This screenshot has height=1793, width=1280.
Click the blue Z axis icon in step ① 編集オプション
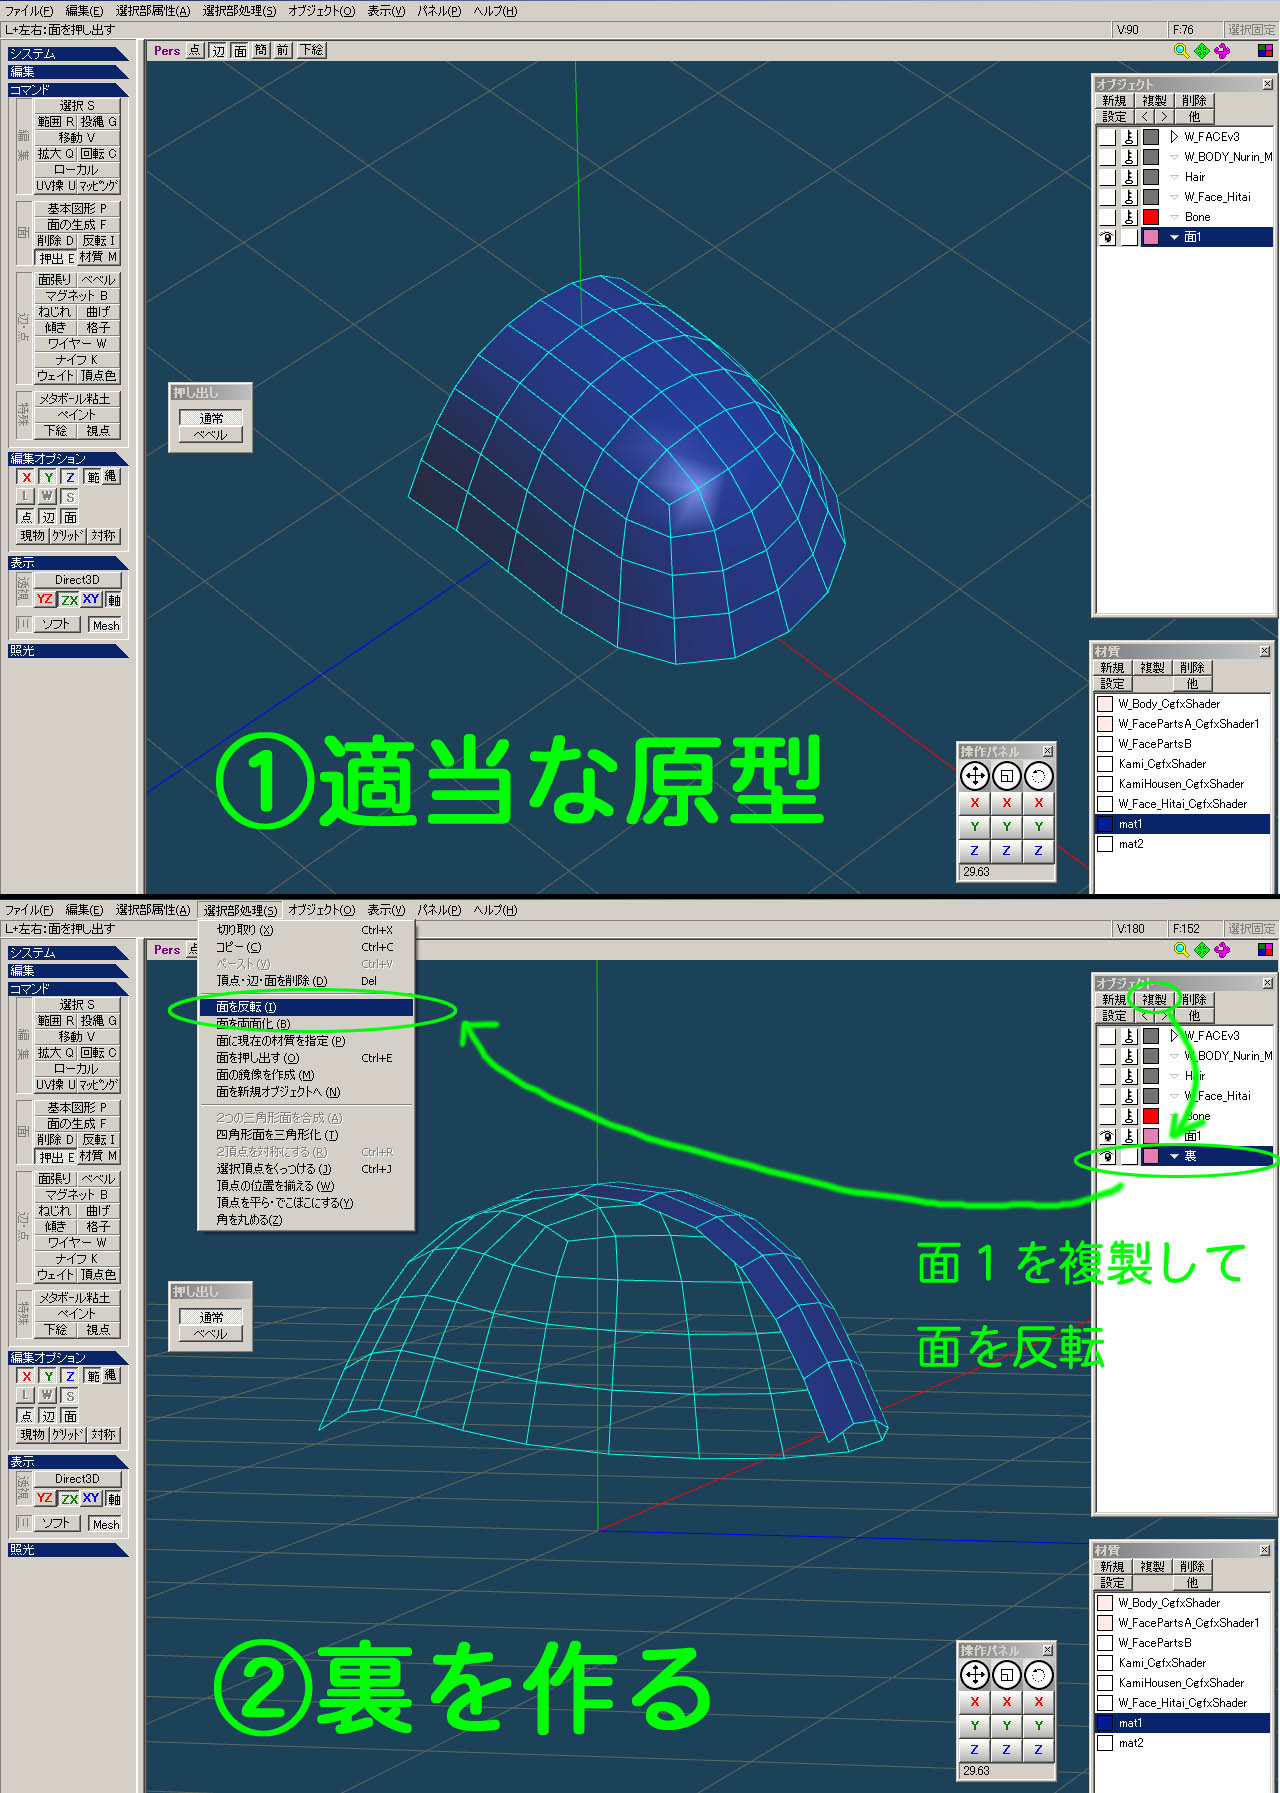coord(70,477)
